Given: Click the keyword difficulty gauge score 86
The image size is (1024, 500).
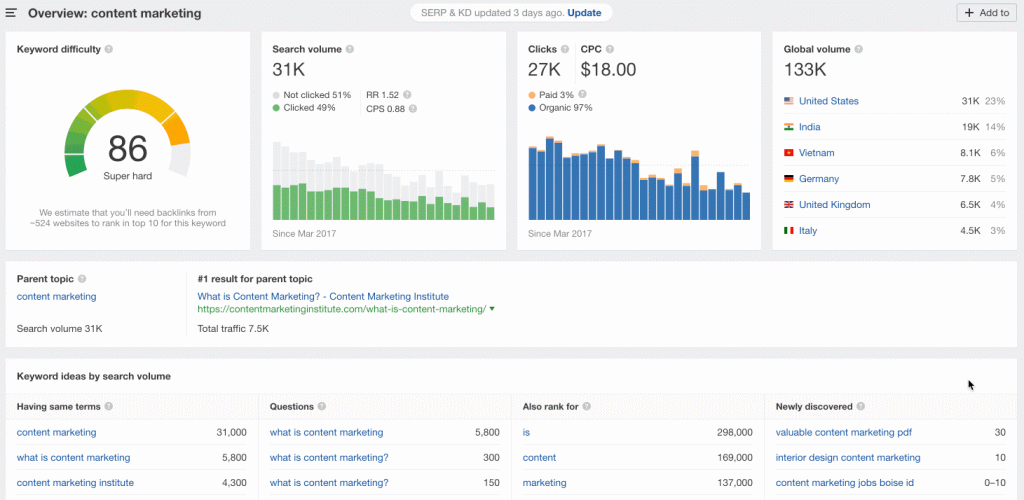Looking at the screenshot, I should click(127, 150).
